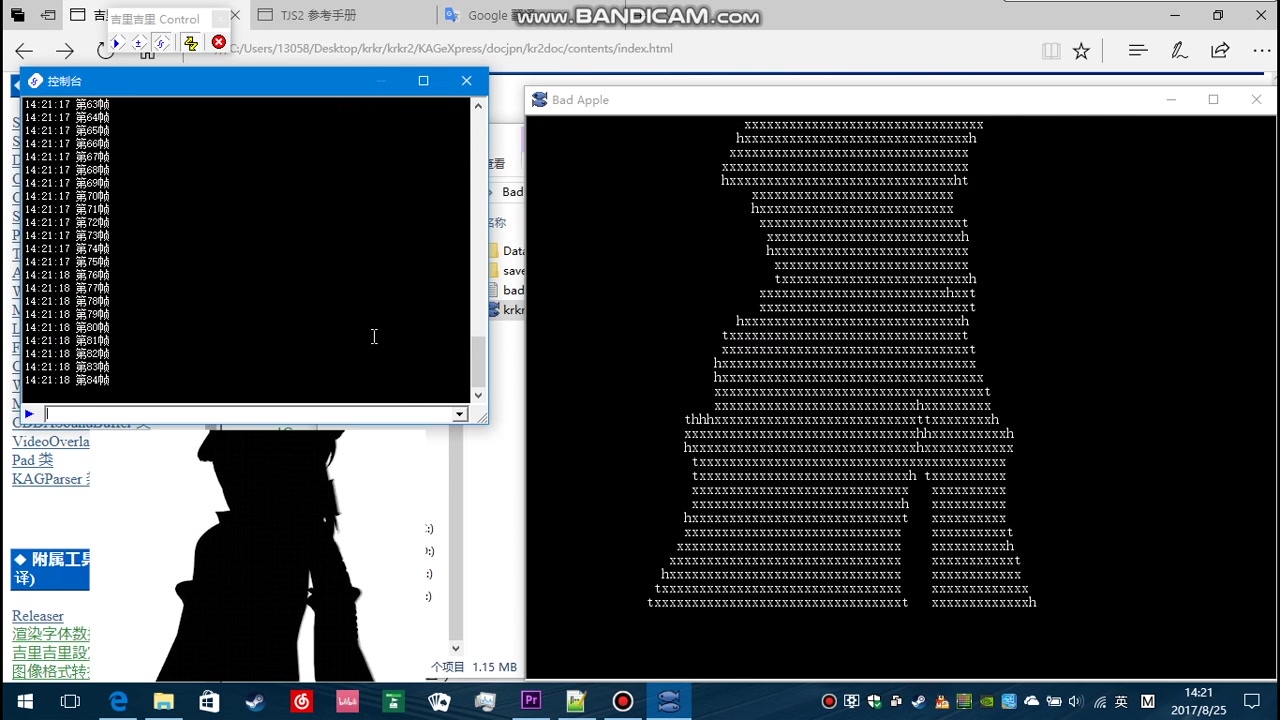Image resolution: width=1280 pixels, height=720 pixels.
Task: Open the Action Center notifications
Action: pyautogui.click(x=1252, y=701)
